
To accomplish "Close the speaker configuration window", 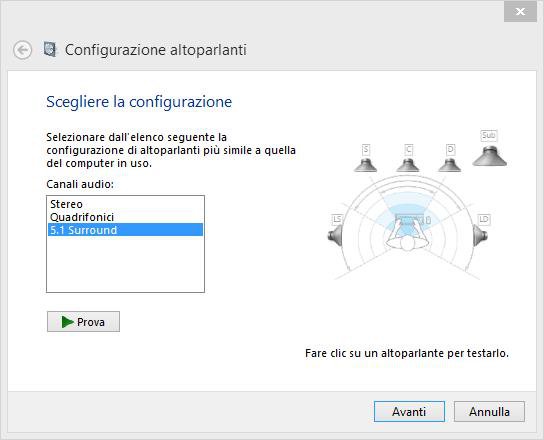I will tap(520, 12).
